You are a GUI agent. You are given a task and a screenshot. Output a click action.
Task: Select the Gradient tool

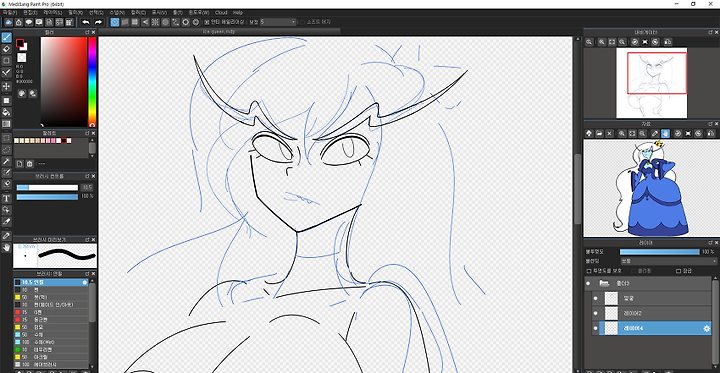click(6, 124)
